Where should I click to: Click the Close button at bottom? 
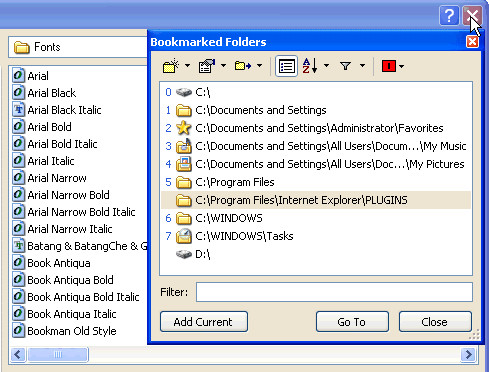click(435, 322)
